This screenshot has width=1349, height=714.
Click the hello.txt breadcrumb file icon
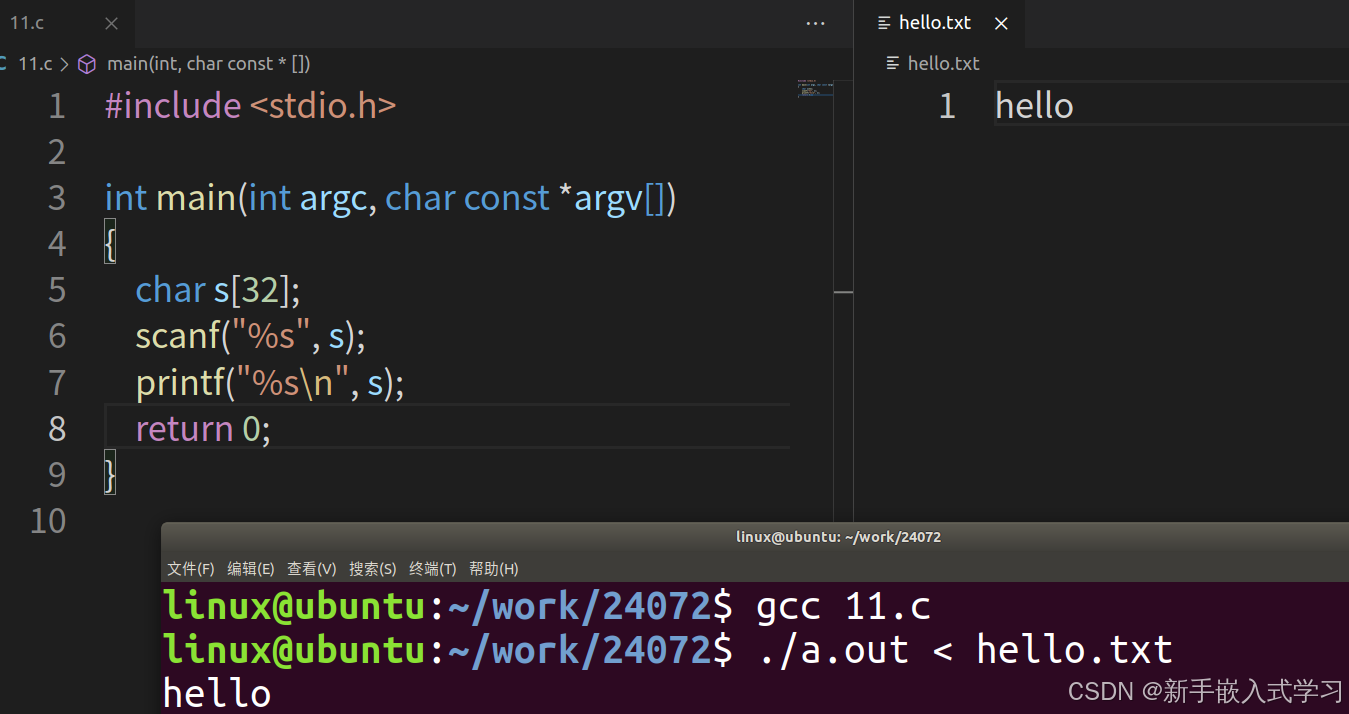pyautogui.click(x=893, y=64)
